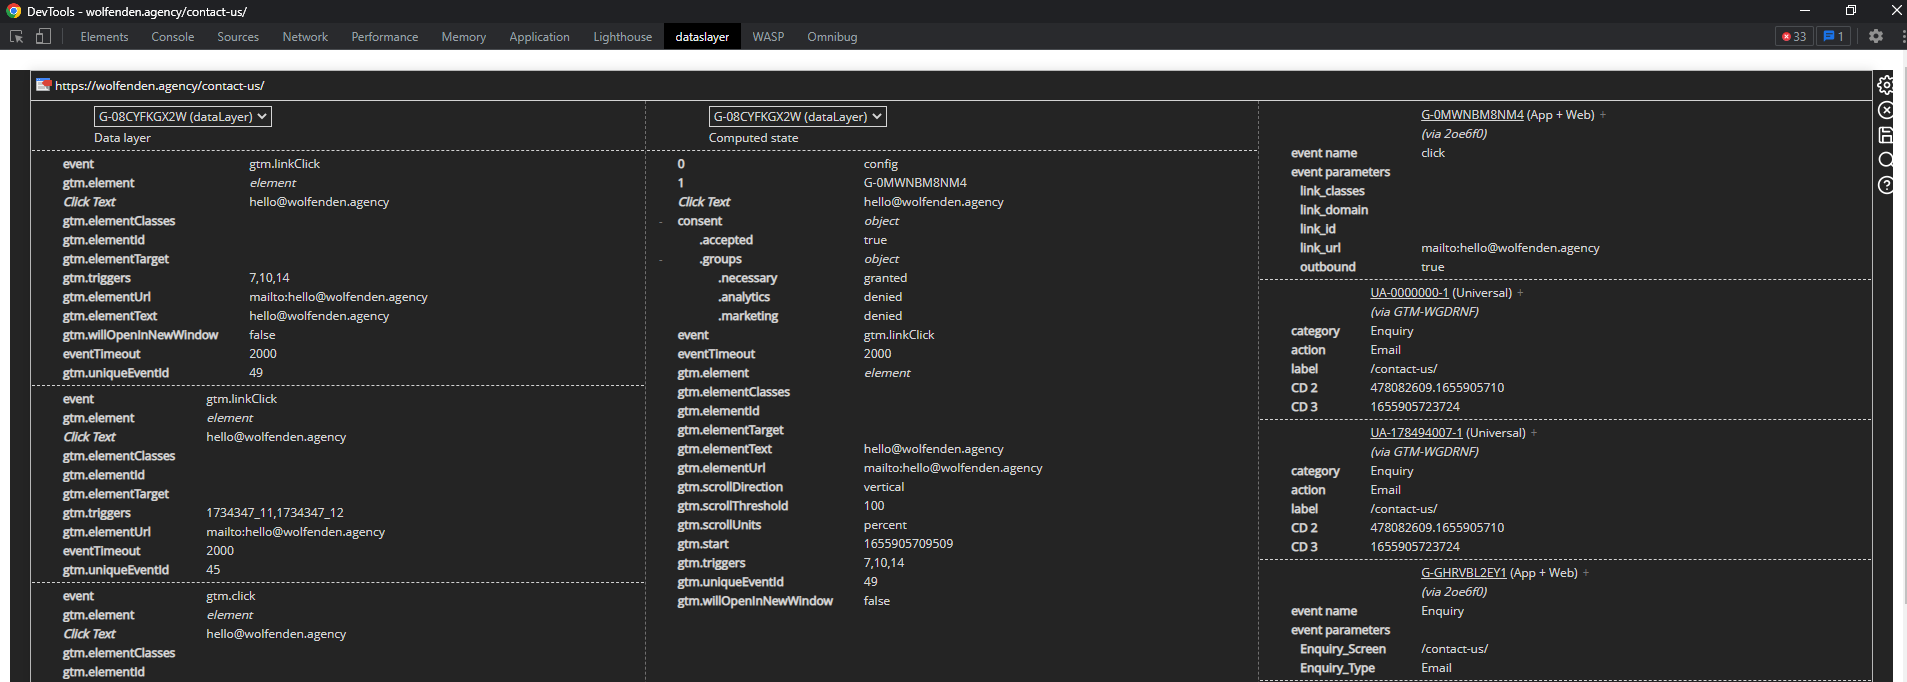Viewport: 1907px width, 682px height.
Task: Open the UA-178494007-1 tag link
Action: (x=1416, y=433)
